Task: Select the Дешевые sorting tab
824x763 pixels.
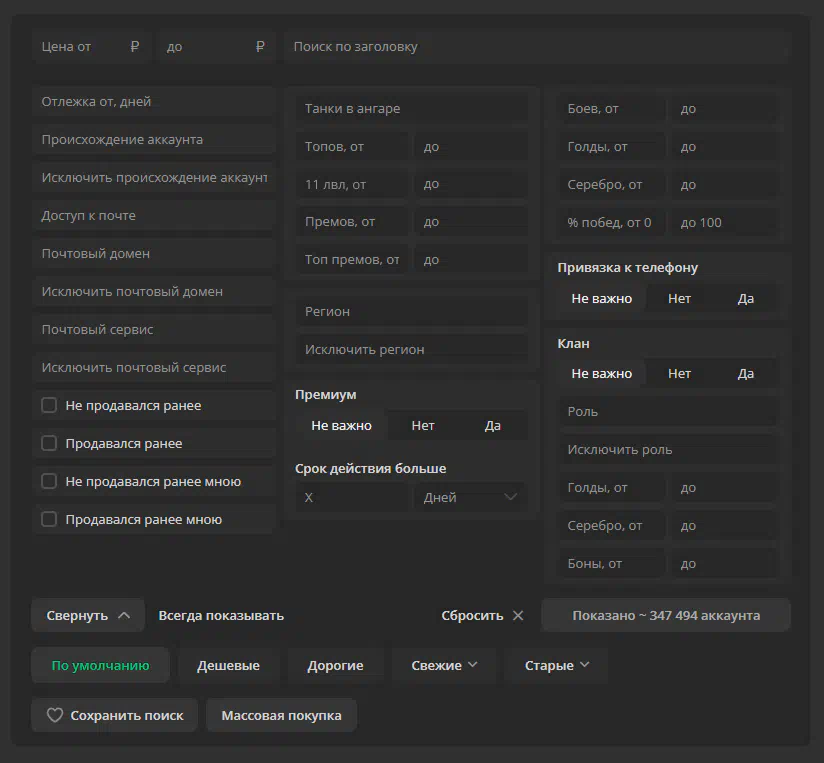Action: pyautogui.click(x=228, y=665)
